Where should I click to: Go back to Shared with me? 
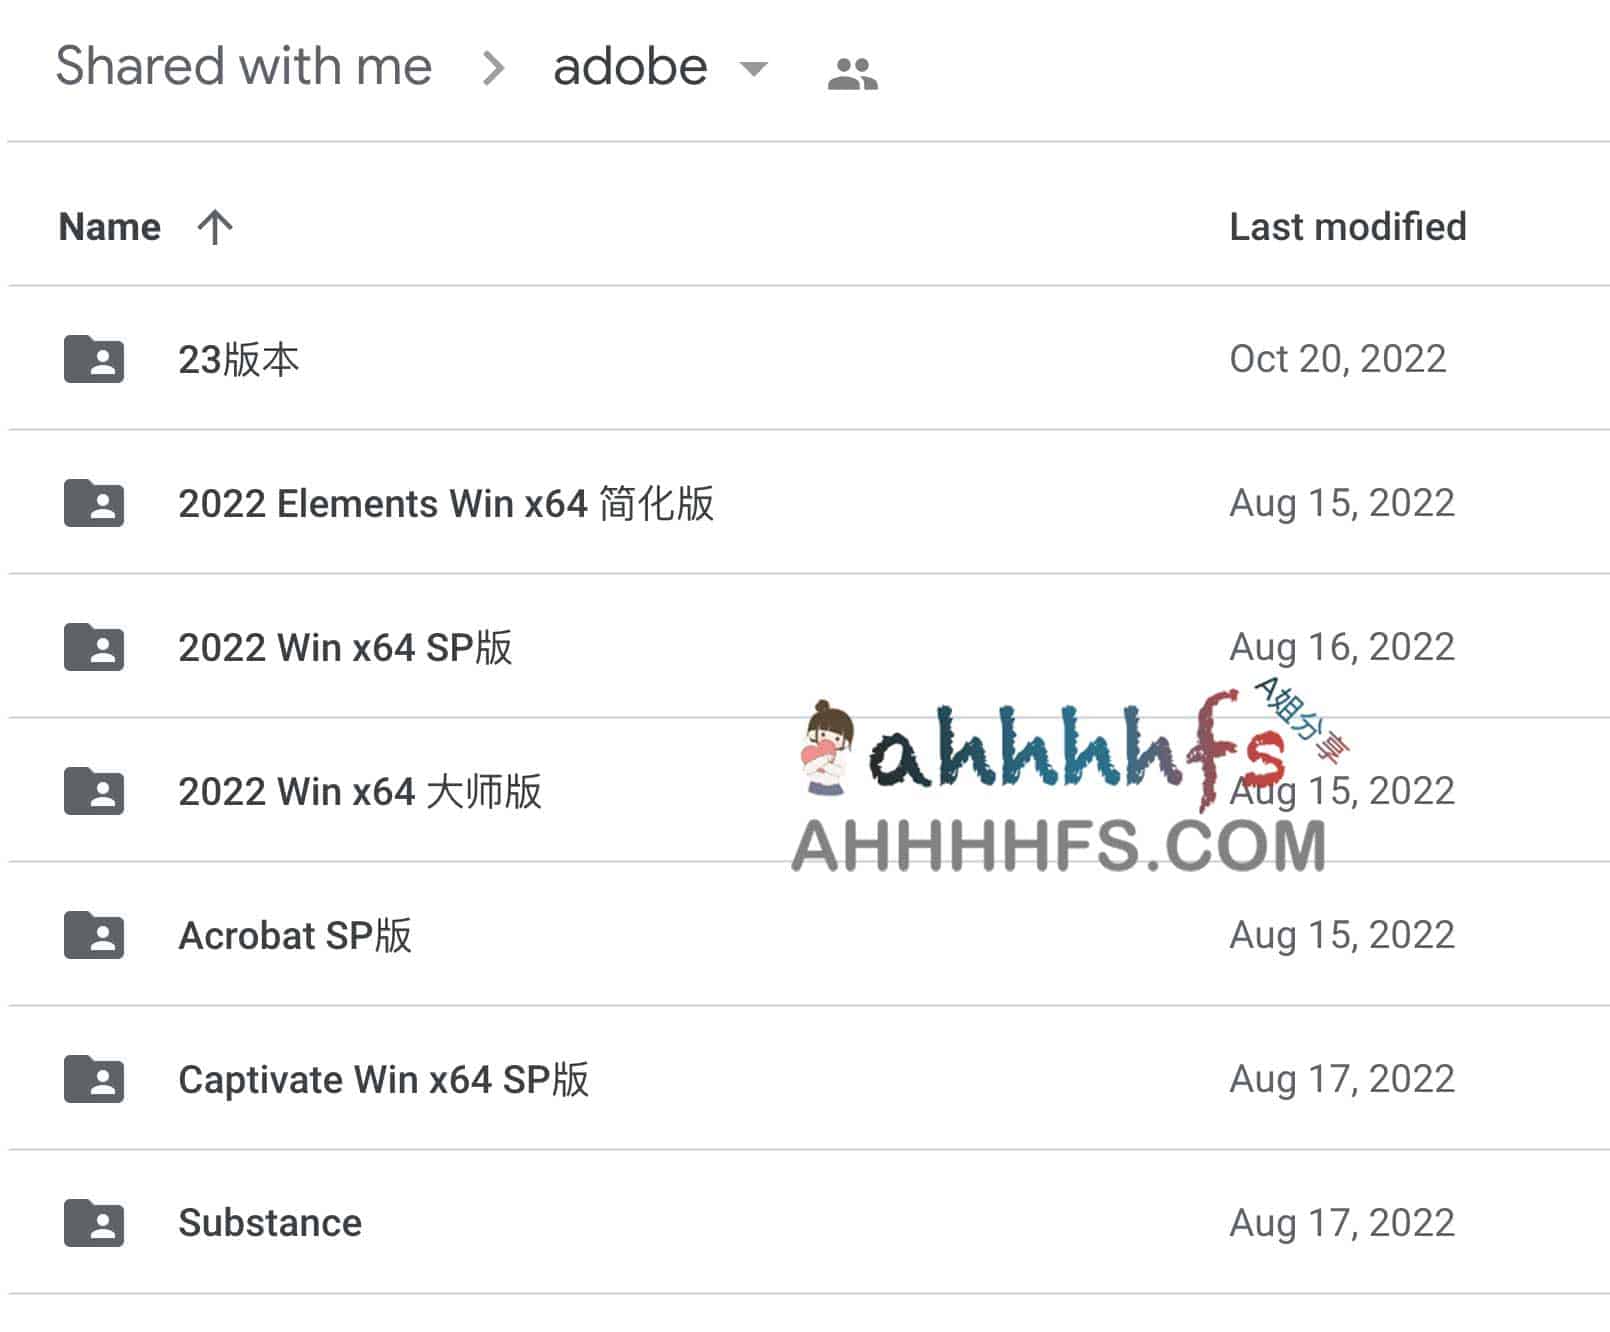pos(244,67)
